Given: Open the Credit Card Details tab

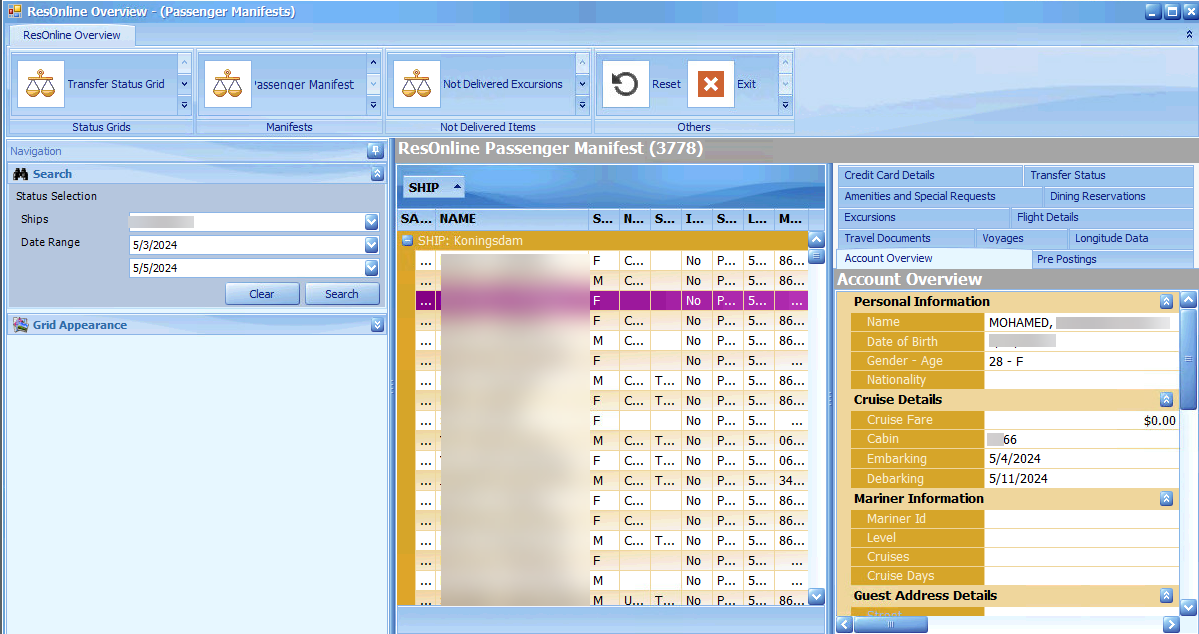Looking at the screenshot, I should 929,175.
